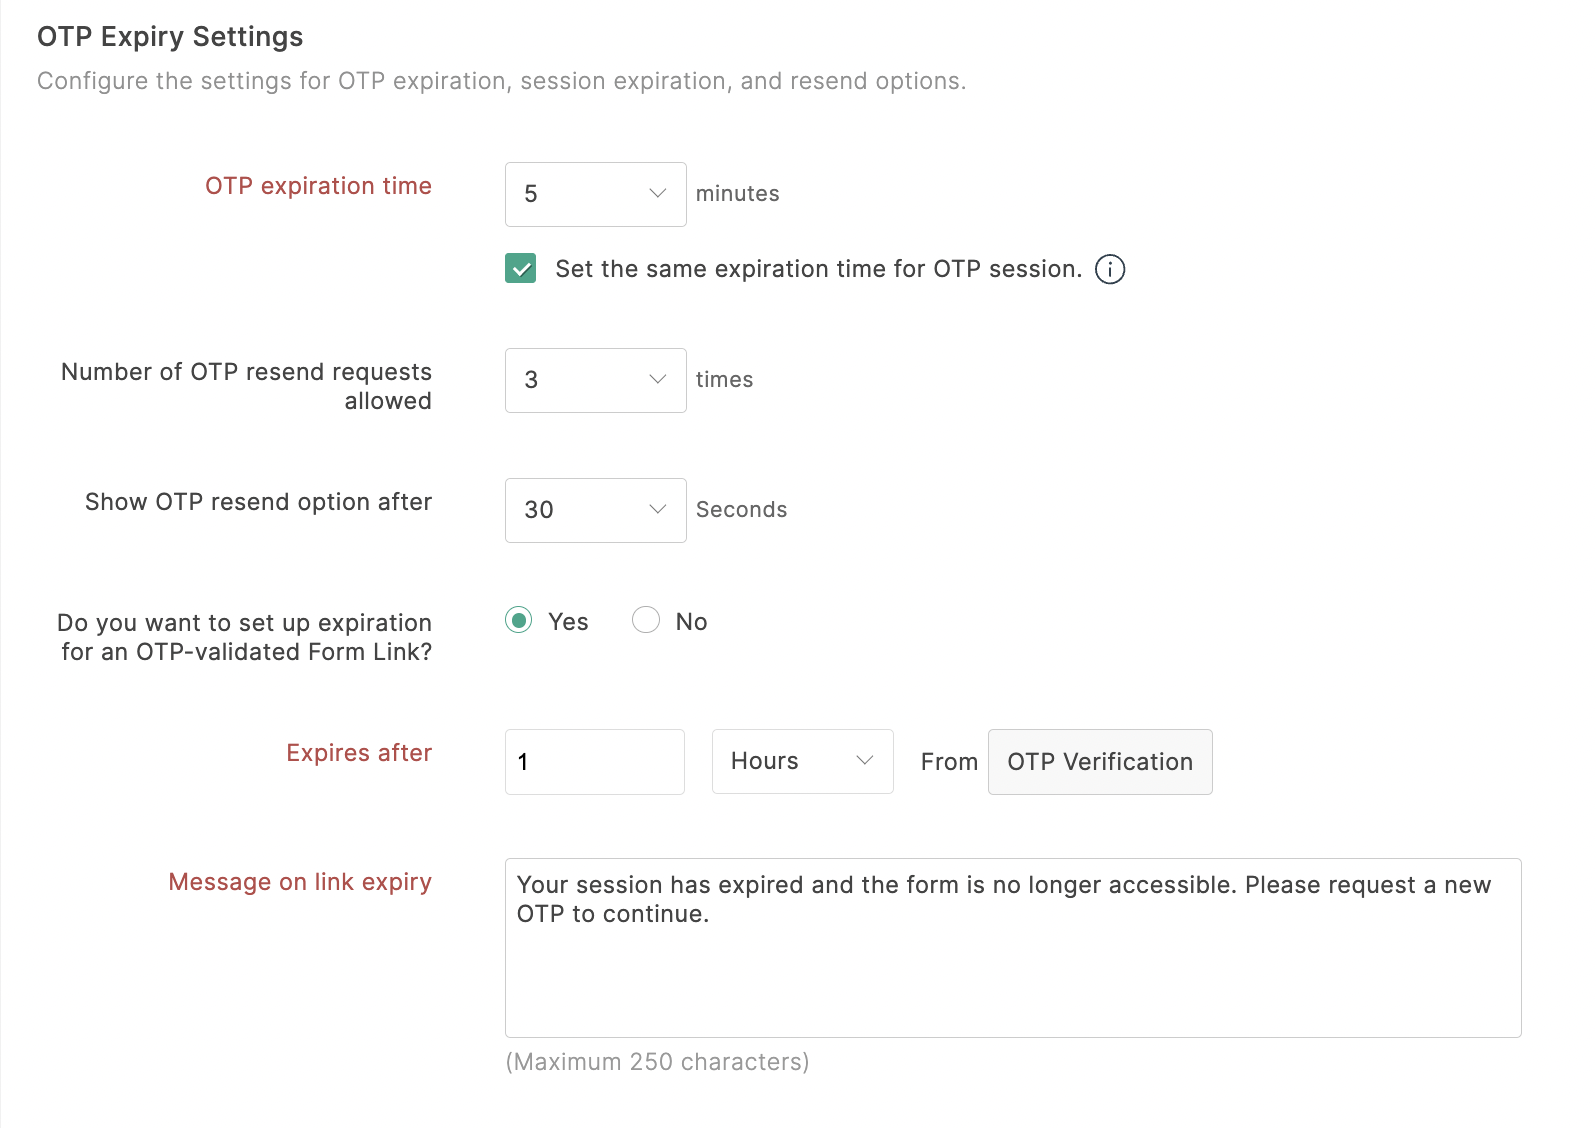Click the chevron arrow in the 30 seconds dropdown
The image size is (1596, 1128).
click(x=657, y=510)
